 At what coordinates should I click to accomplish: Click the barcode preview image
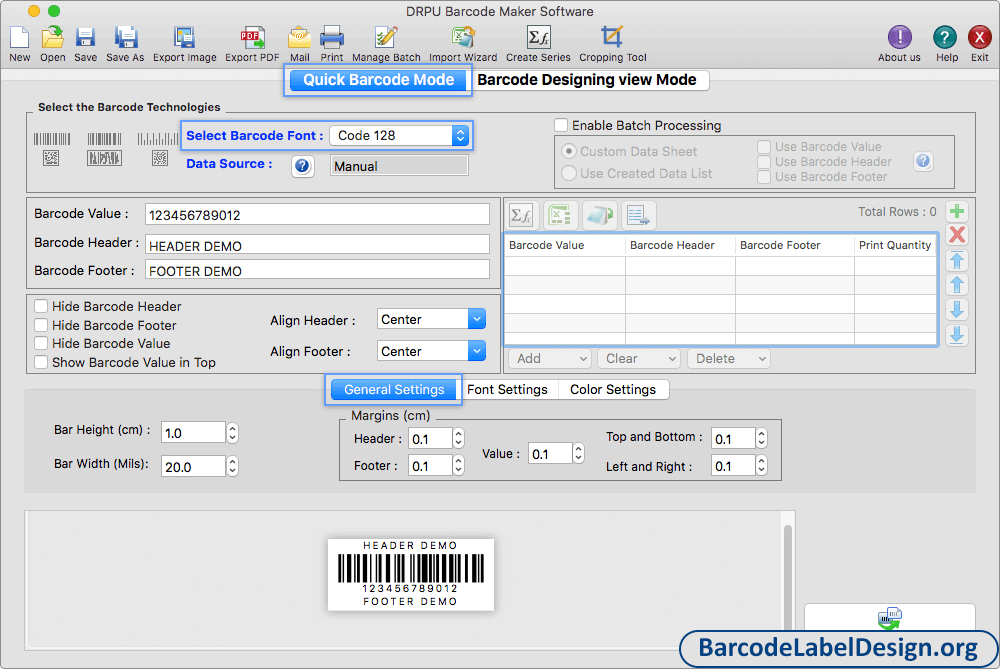(411, 575)
